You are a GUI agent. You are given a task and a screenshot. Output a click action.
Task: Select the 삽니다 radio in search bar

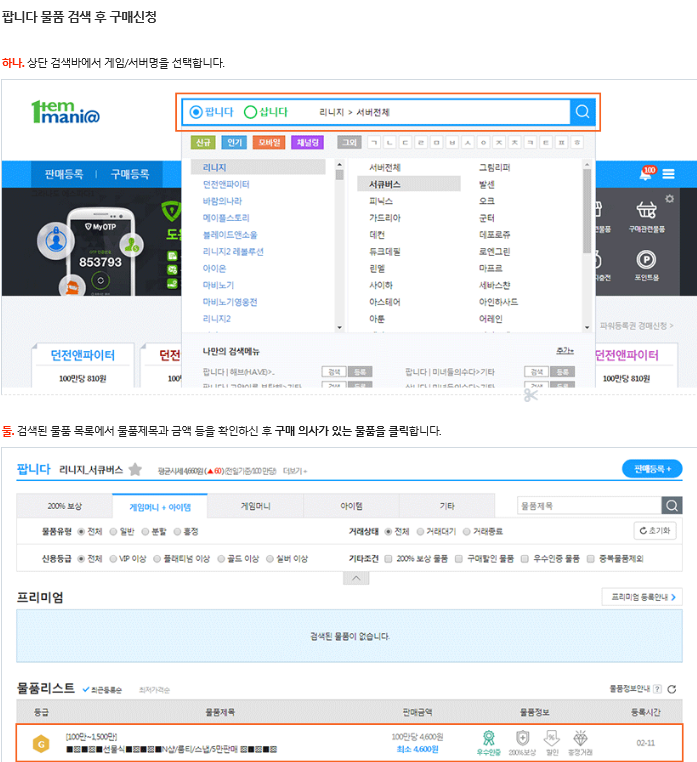[250, 112]
